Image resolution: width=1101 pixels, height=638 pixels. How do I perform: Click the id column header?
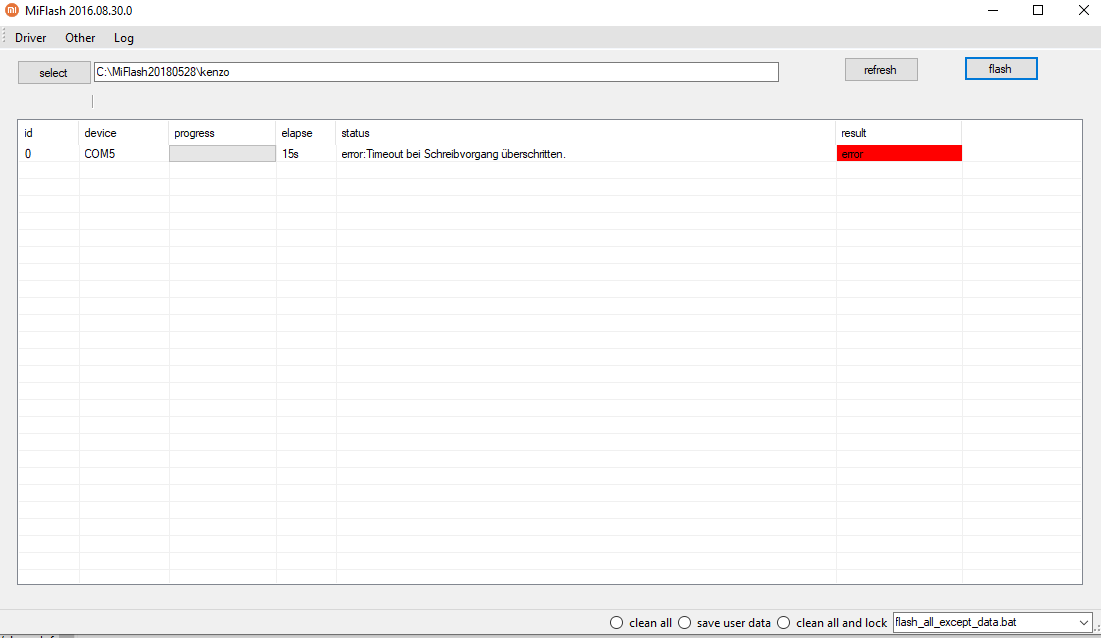48,133
